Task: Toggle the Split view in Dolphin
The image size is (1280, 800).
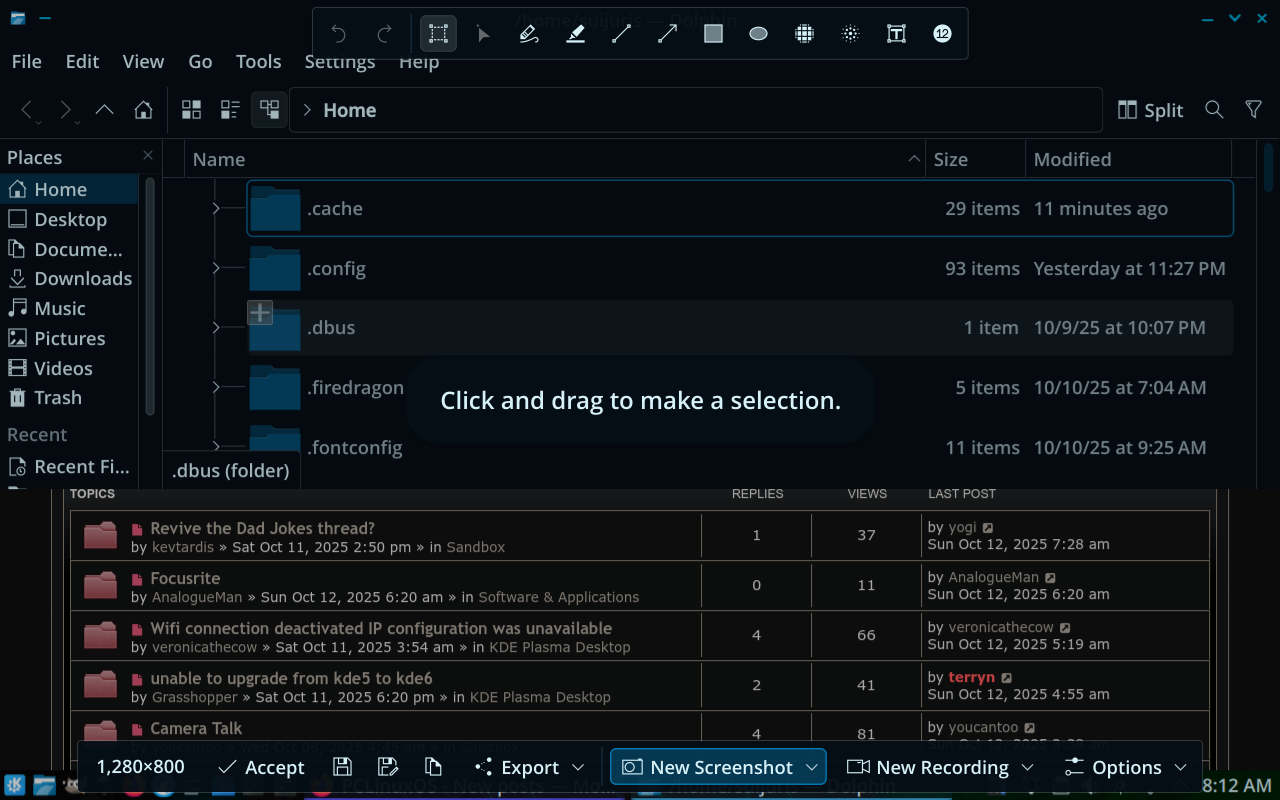Action: [1150, 110]
